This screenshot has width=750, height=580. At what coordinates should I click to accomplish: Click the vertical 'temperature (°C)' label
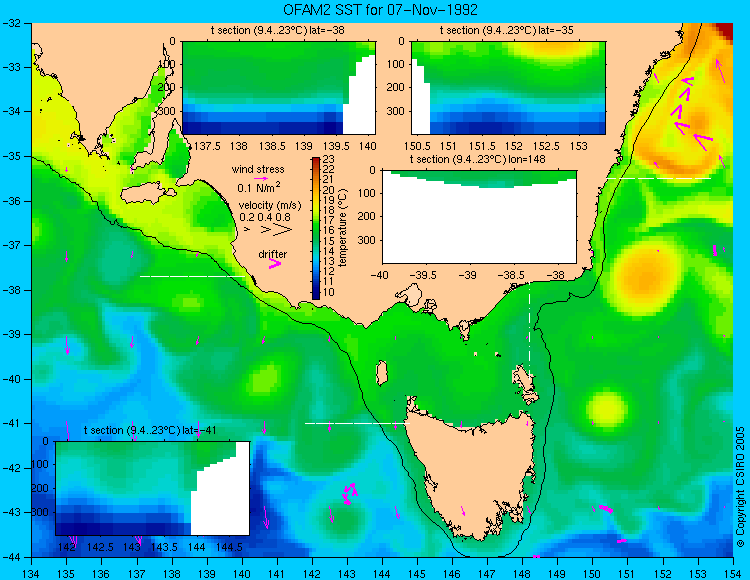342,227
